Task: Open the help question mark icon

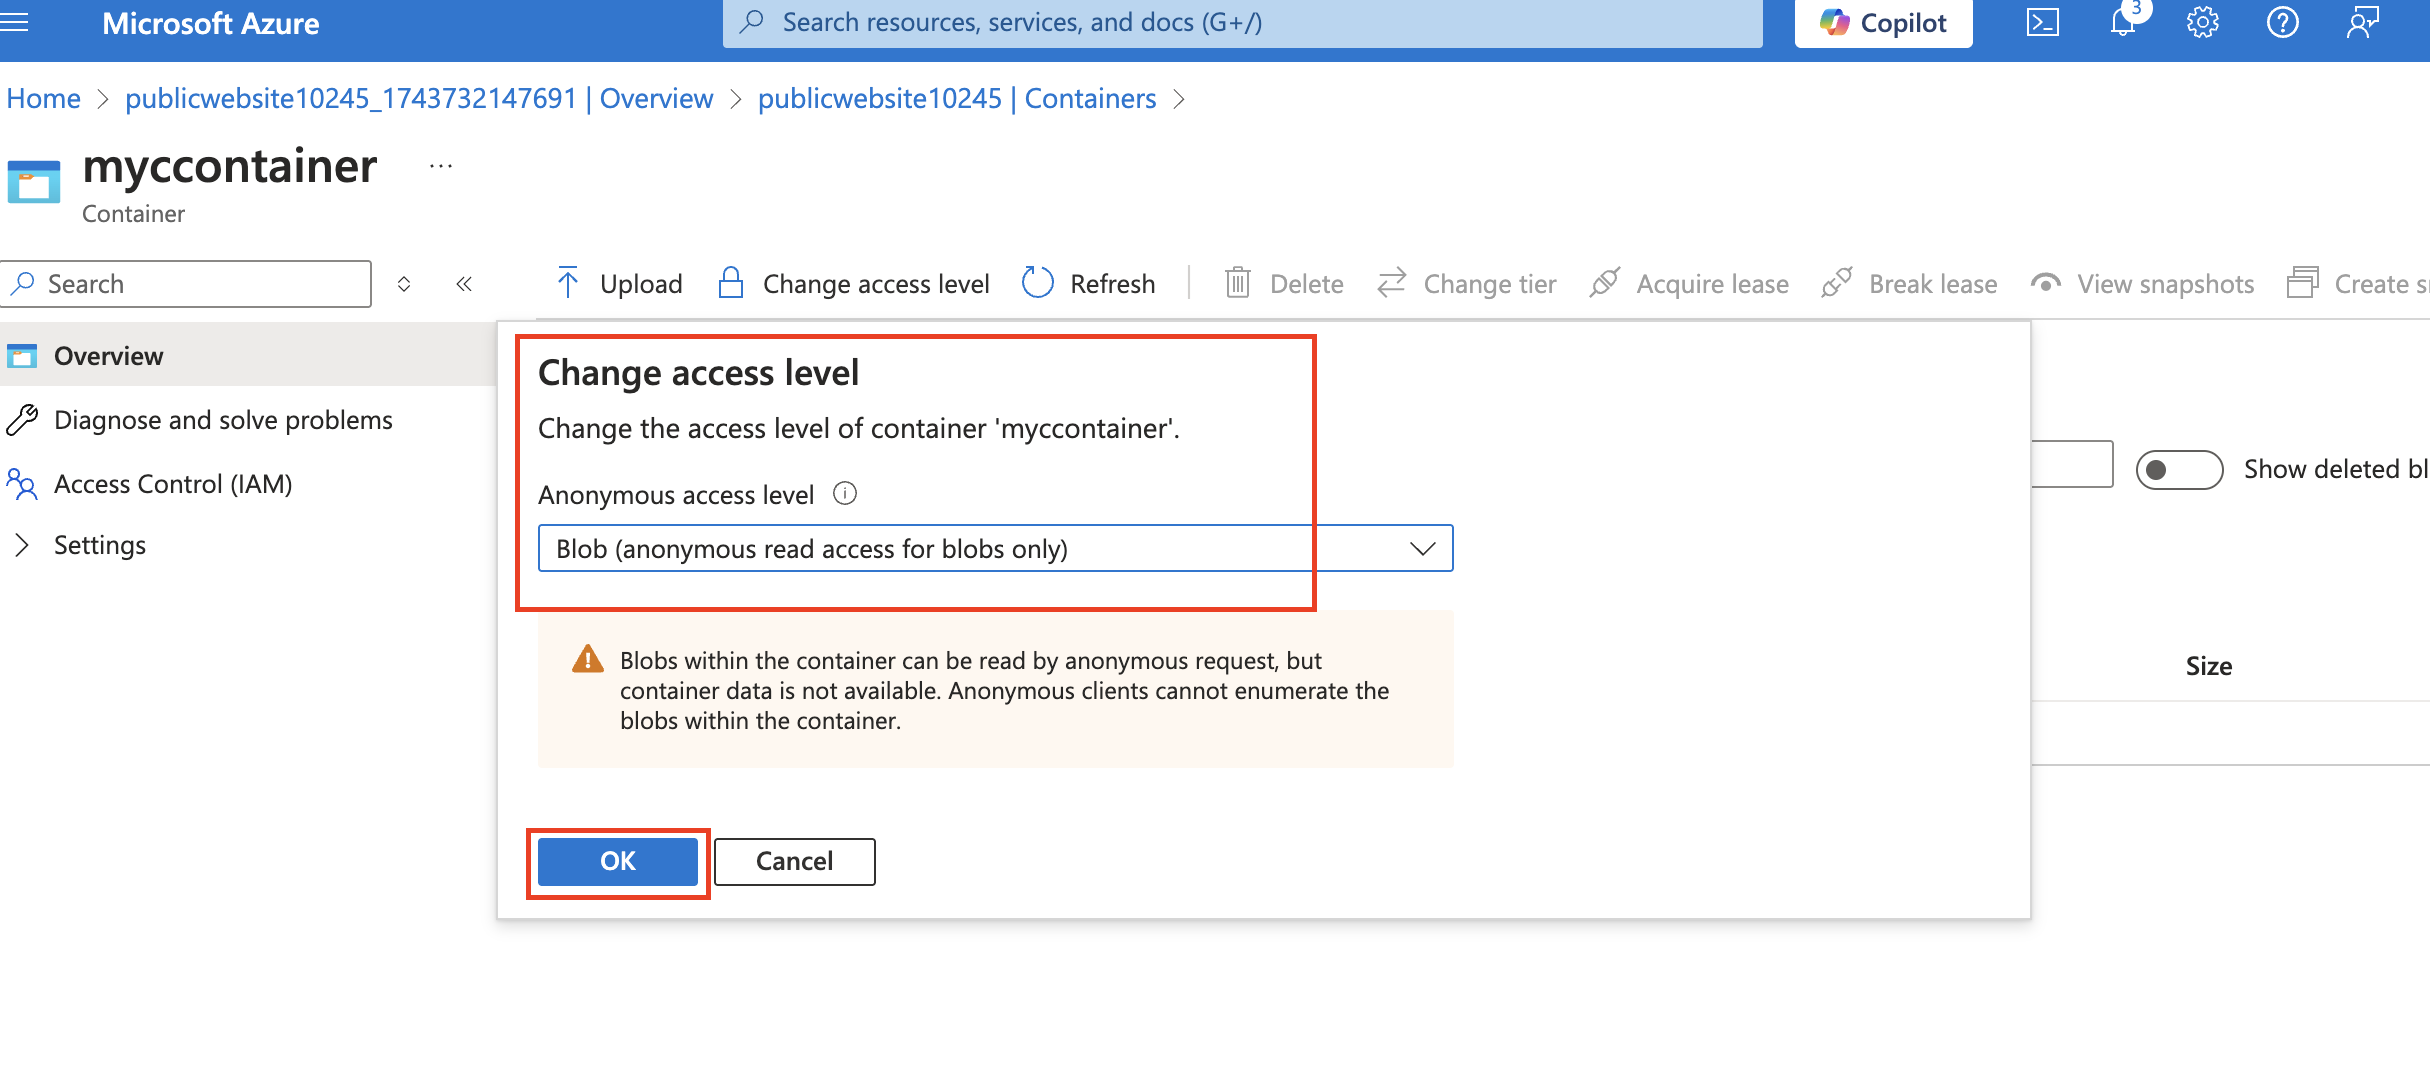Action: [x=2283, y=23]
